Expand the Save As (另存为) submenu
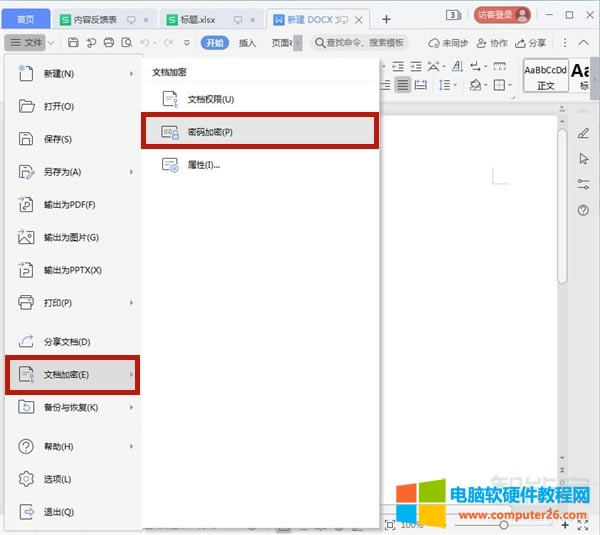The image size is (600, 535). (x=72, y=172)
